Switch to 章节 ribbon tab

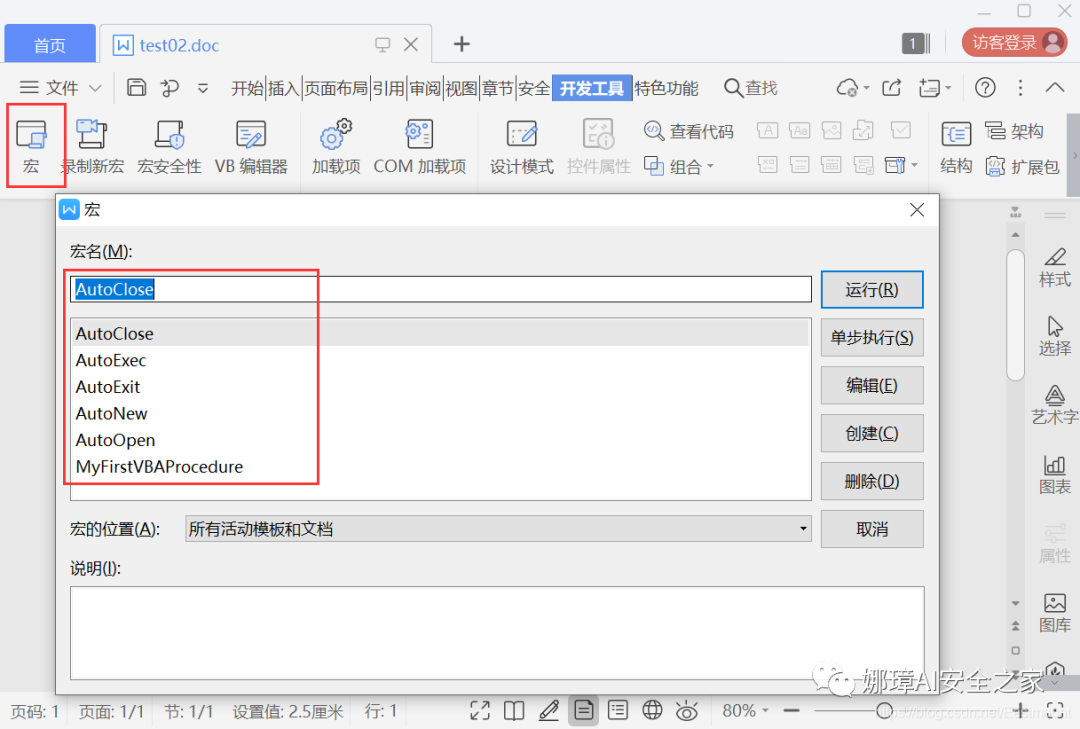(498, 88)
